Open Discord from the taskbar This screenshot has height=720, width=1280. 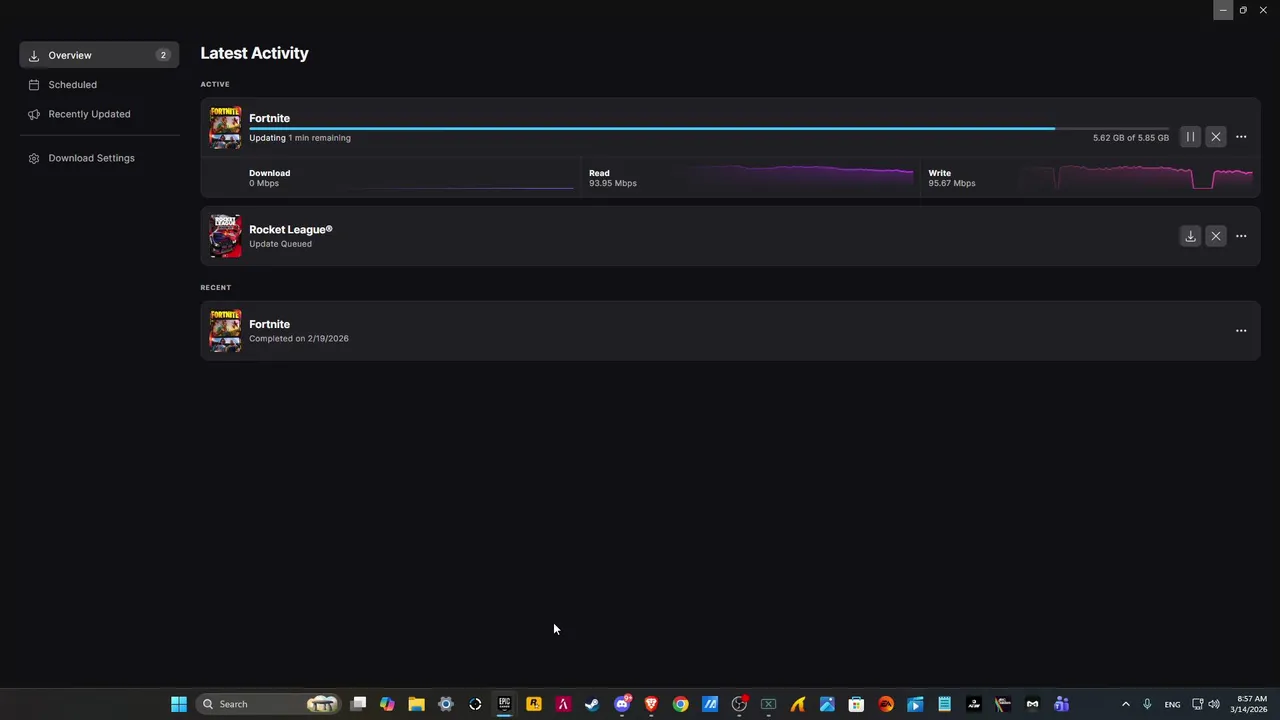pos(622,704)
